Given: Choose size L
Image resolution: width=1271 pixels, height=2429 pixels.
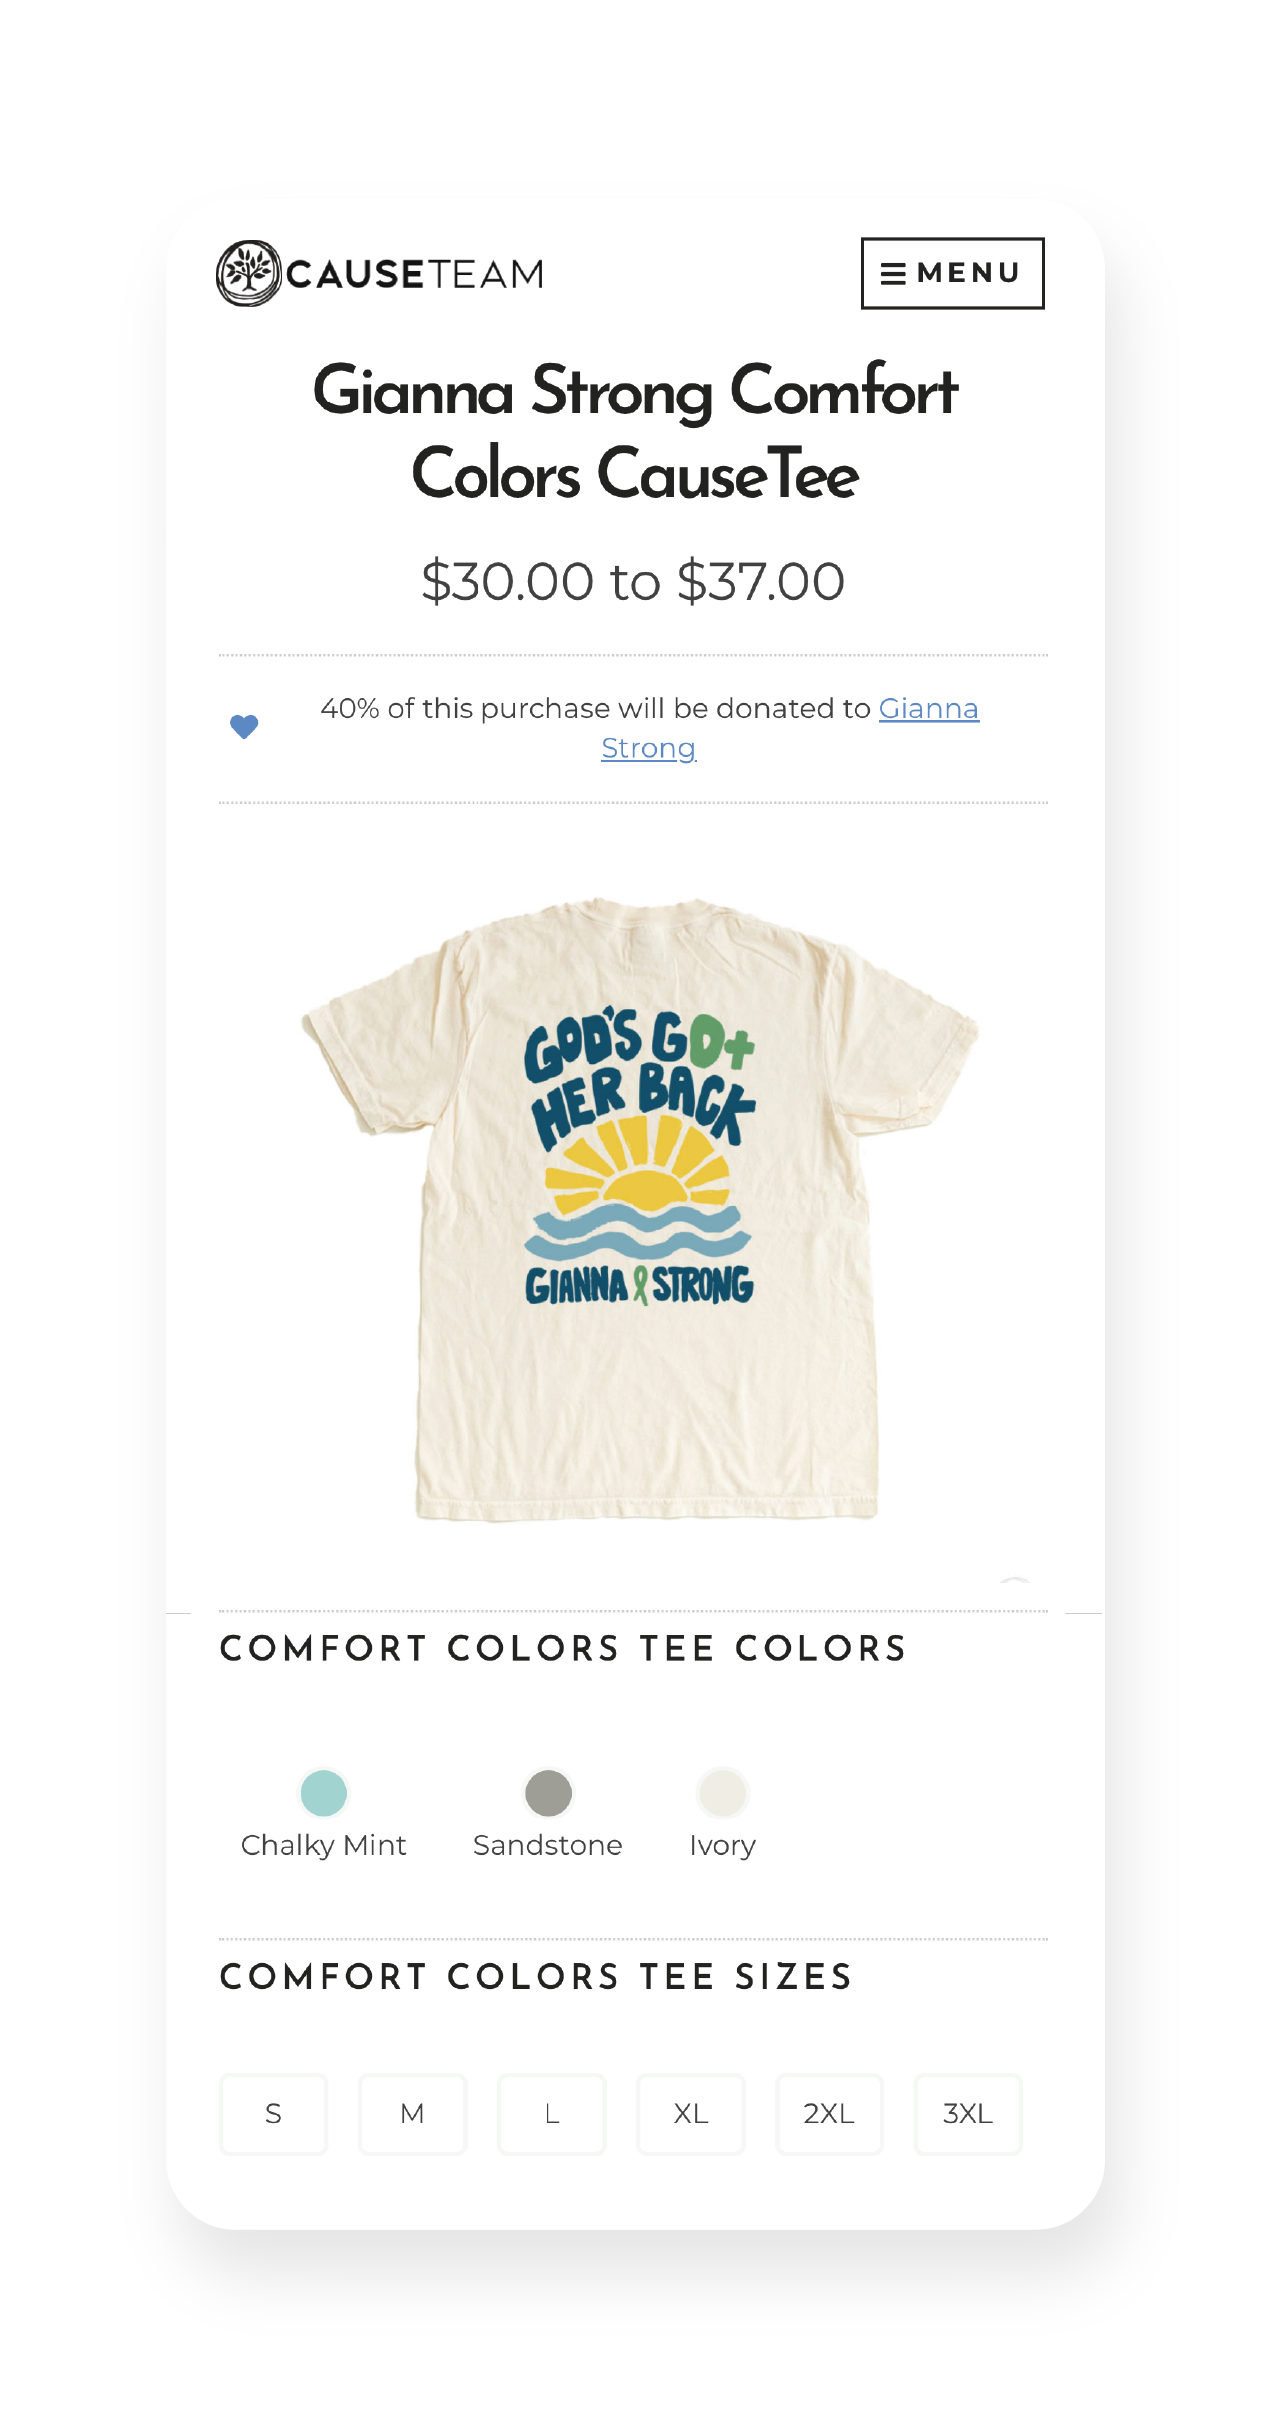Looking at the screenshot, I should click(551, 2113).
